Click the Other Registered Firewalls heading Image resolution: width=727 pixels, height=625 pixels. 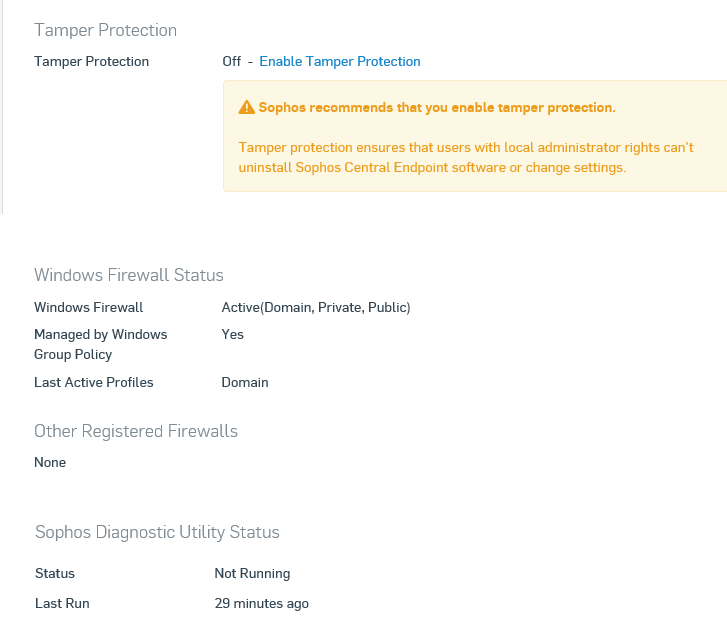tap(136, 431)
